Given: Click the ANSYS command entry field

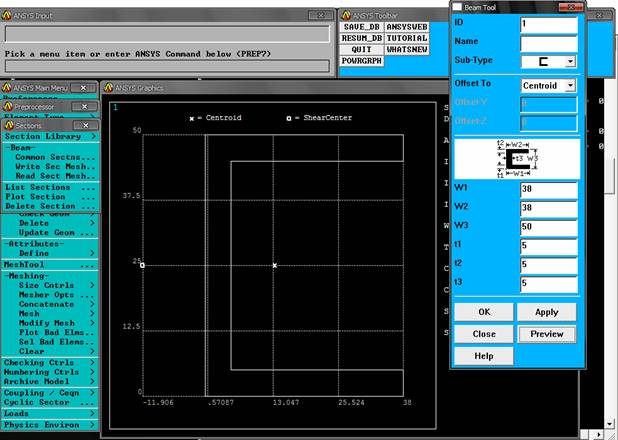Looking at the screenshot, I should 167,65.
